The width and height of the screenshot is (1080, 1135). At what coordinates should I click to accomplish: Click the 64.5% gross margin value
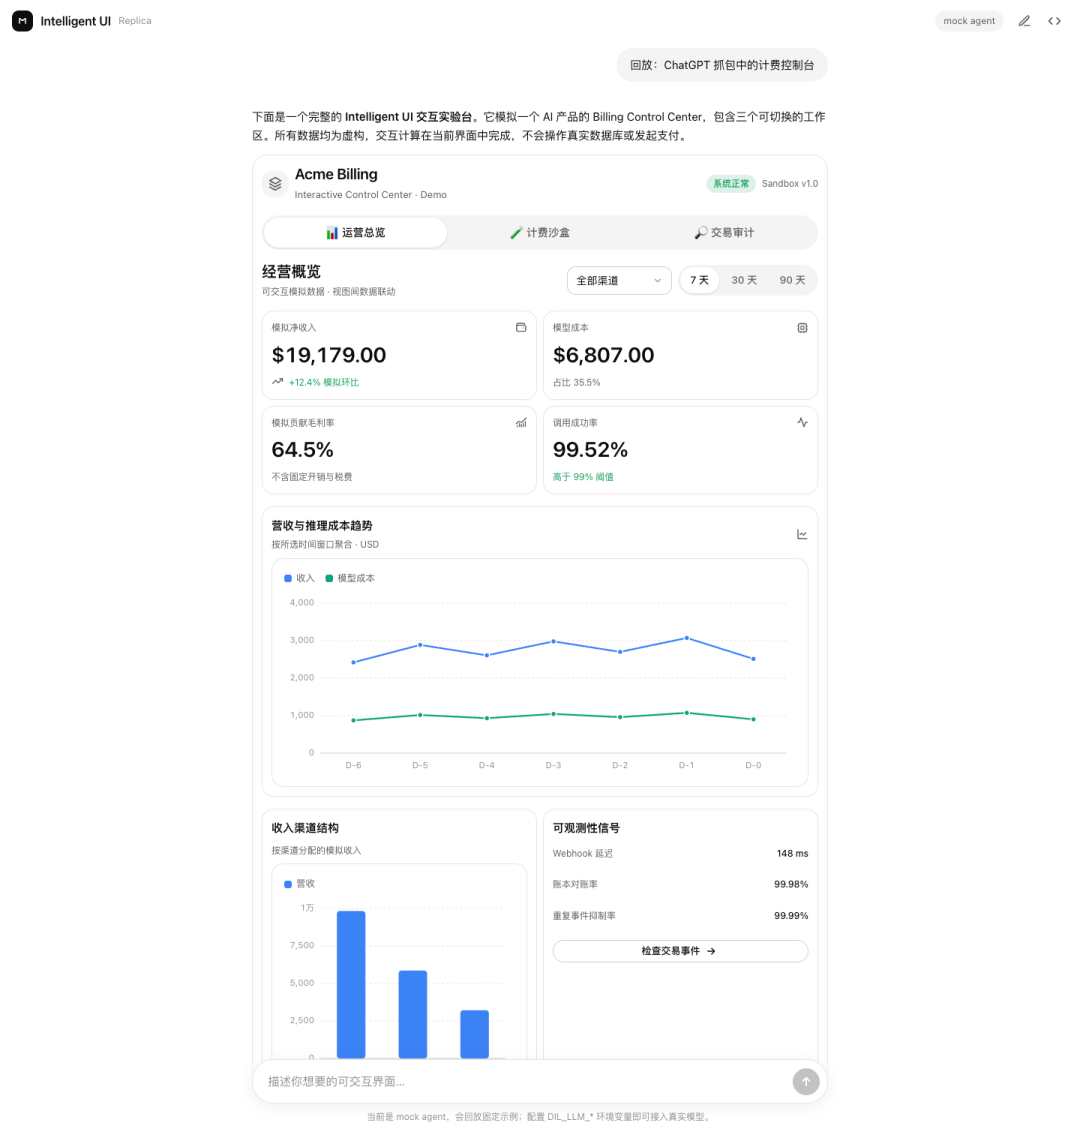302,450
